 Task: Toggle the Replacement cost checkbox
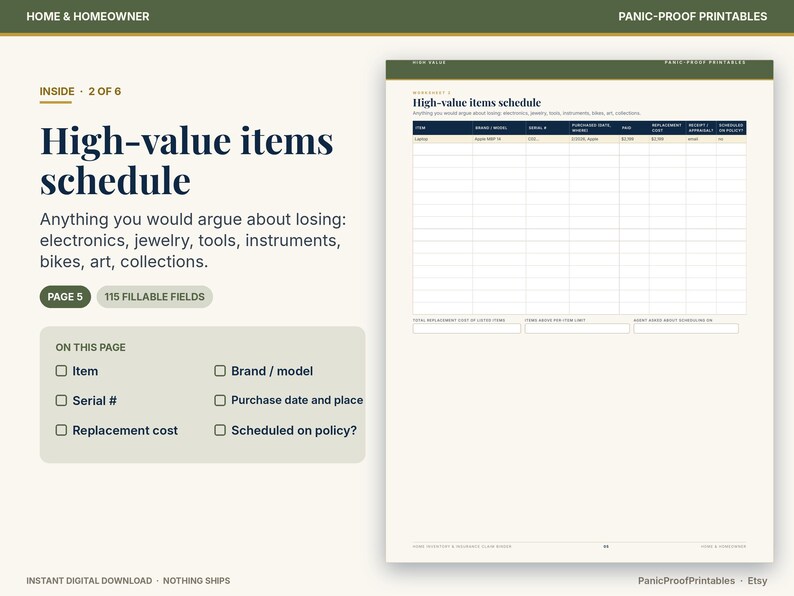[61, 430]
